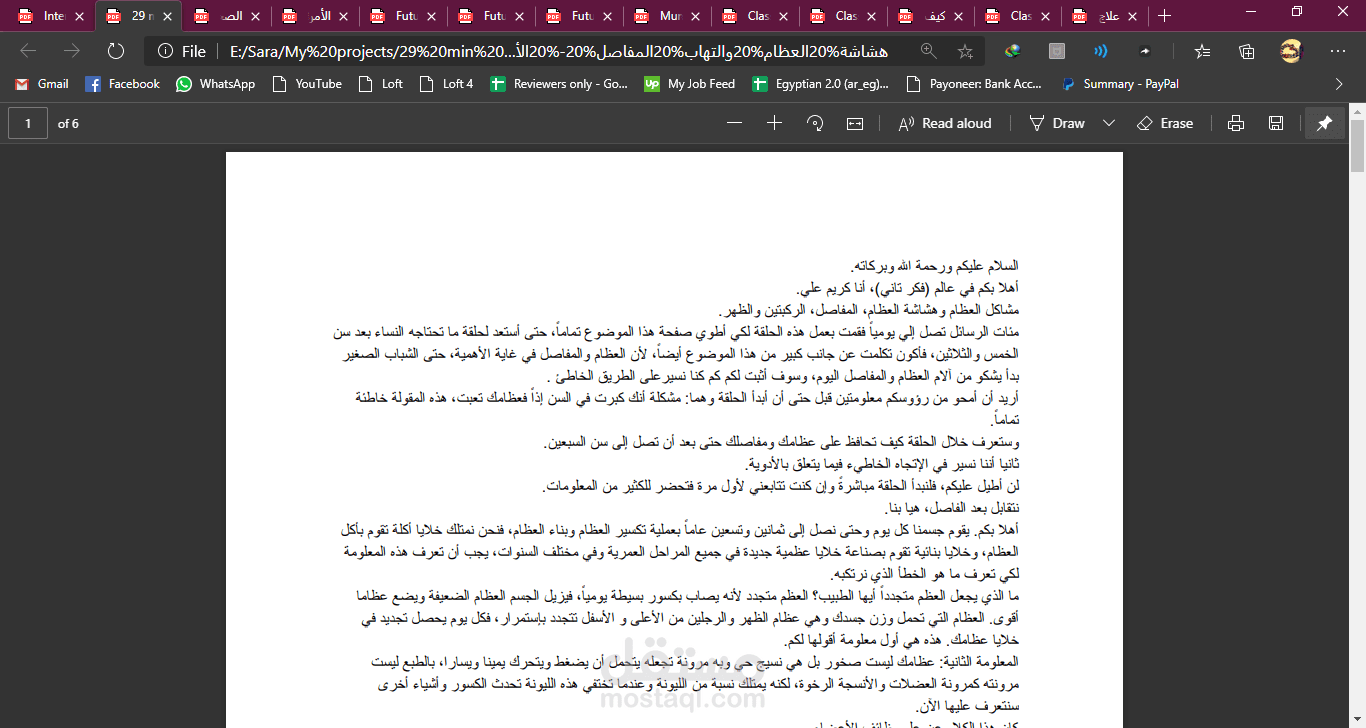This screenshot has width=1366, height=728.
Task: Open overflow bookmarks via right chevron
Action: (x=1339, y=84)
